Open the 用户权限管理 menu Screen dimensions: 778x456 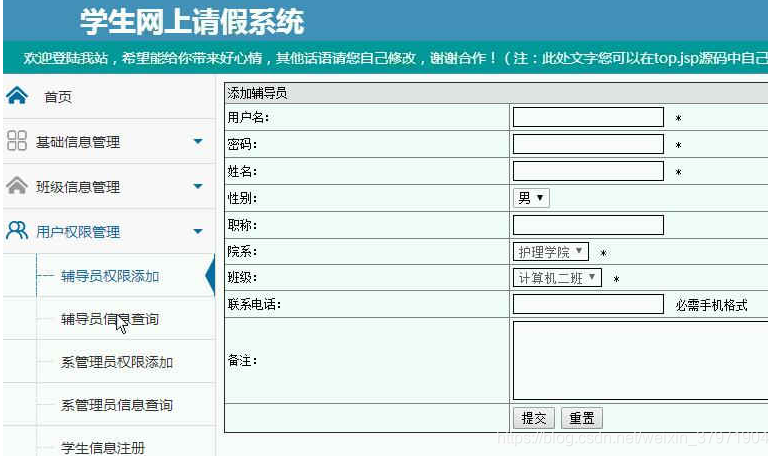(78, 232)
